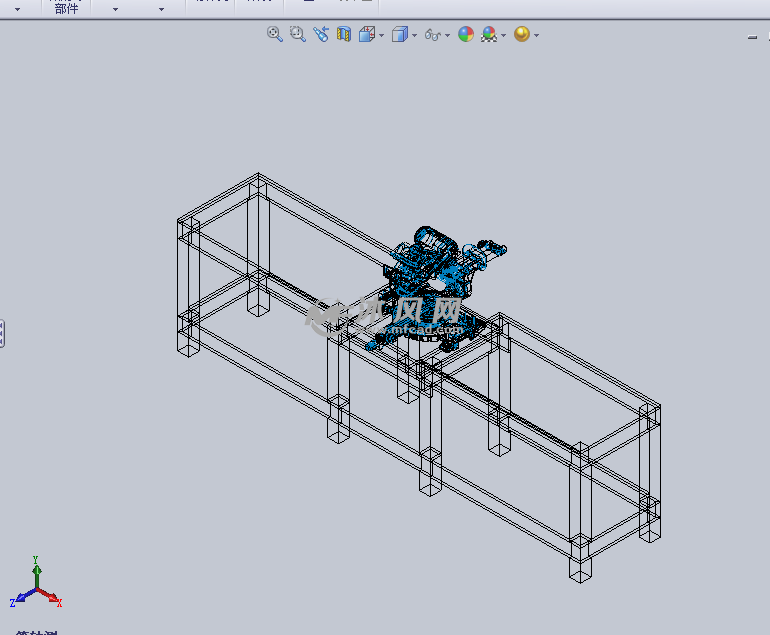Click the View Settings yellow sphere icon
Screen dimensions: 770x635
[521, 34]
